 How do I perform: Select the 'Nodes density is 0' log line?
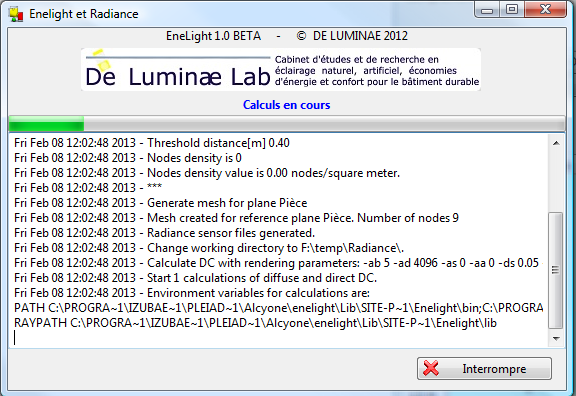coord(128,158)
